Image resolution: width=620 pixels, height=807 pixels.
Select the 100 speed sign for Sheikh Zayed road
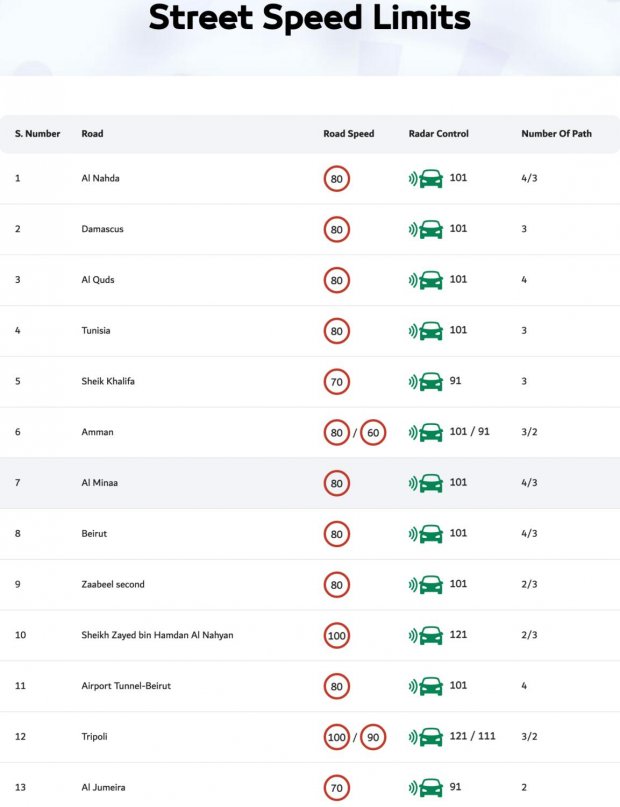tap(336, 636)
